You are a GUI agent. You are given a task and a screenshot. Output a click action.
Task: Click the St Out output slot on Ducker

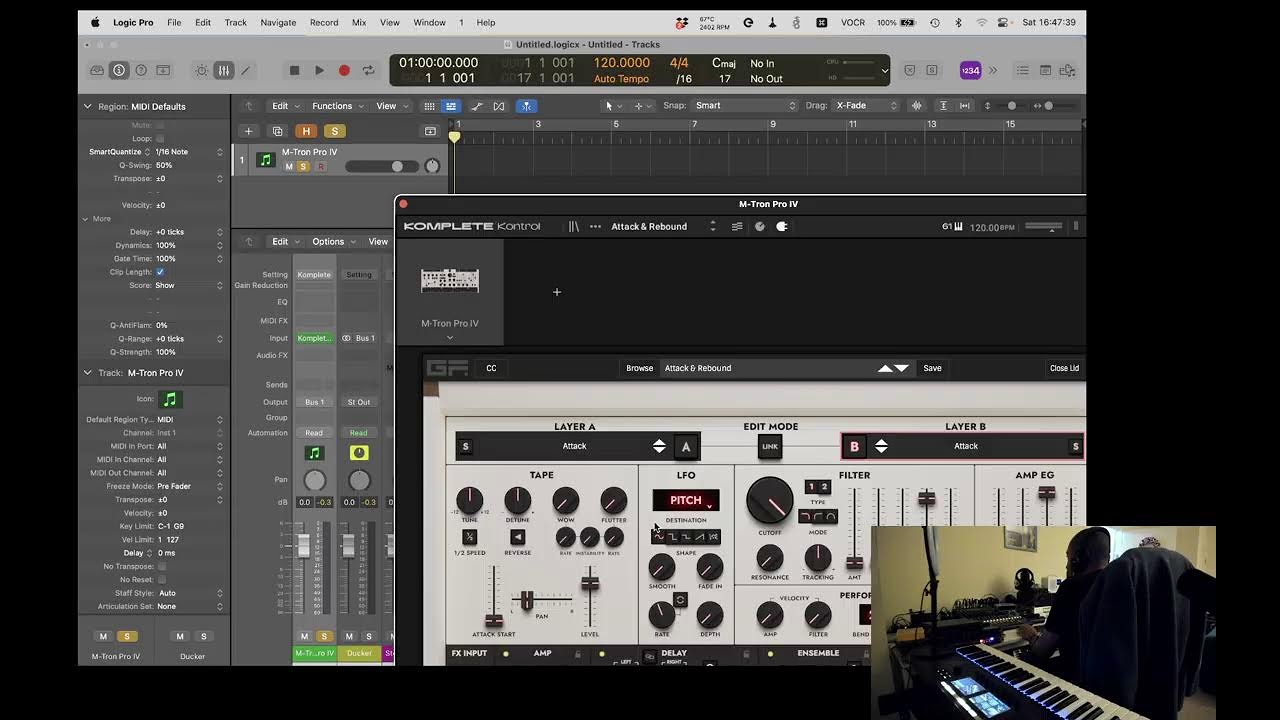[358, 402]
